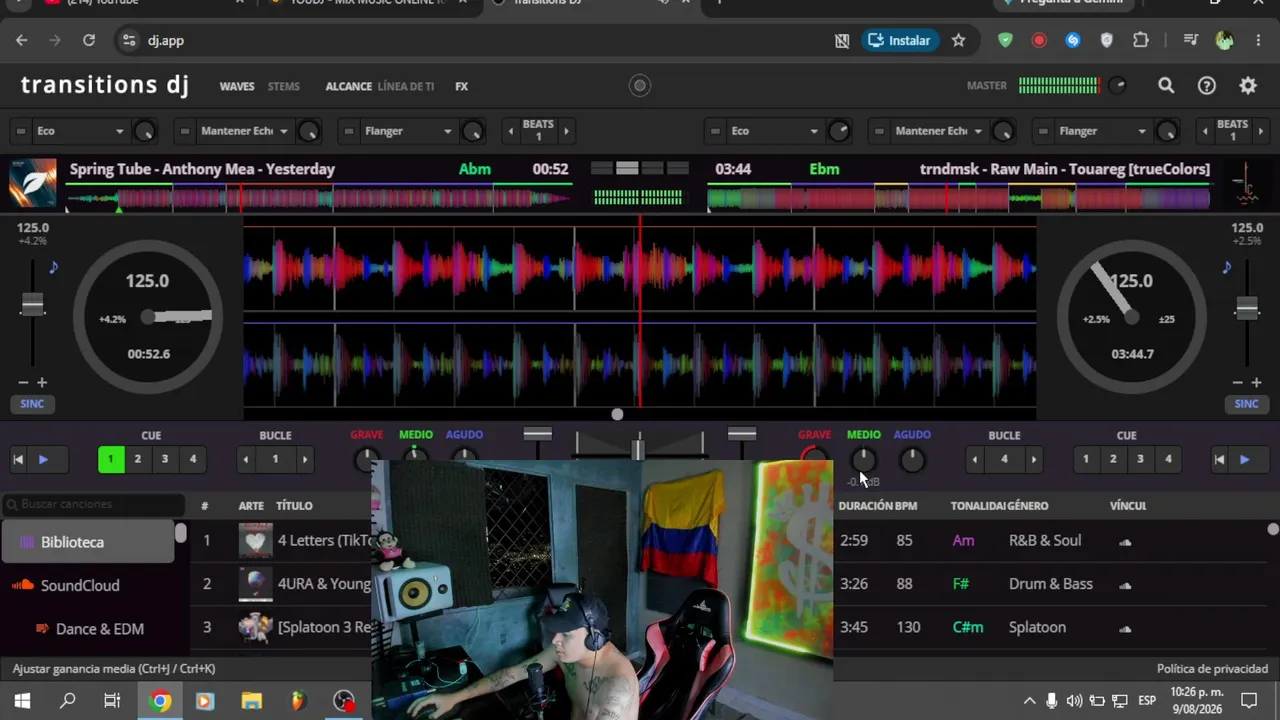Click the record circle icon in the header
The height and width of the screenshot is (720, 1280).
[x=640, y=86]
